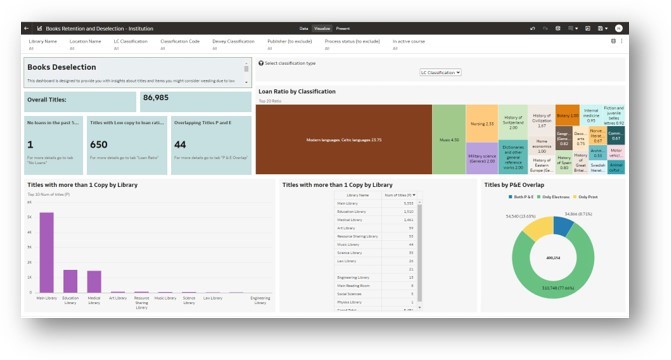Click the table vertical scrollbar

pyautogui.click(x=419, y=253)
